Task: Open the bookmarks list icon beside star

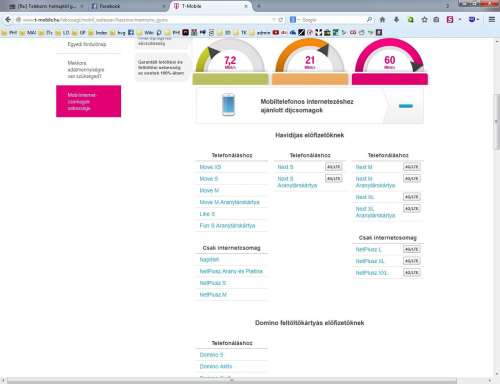Action: tap(436, 20)
